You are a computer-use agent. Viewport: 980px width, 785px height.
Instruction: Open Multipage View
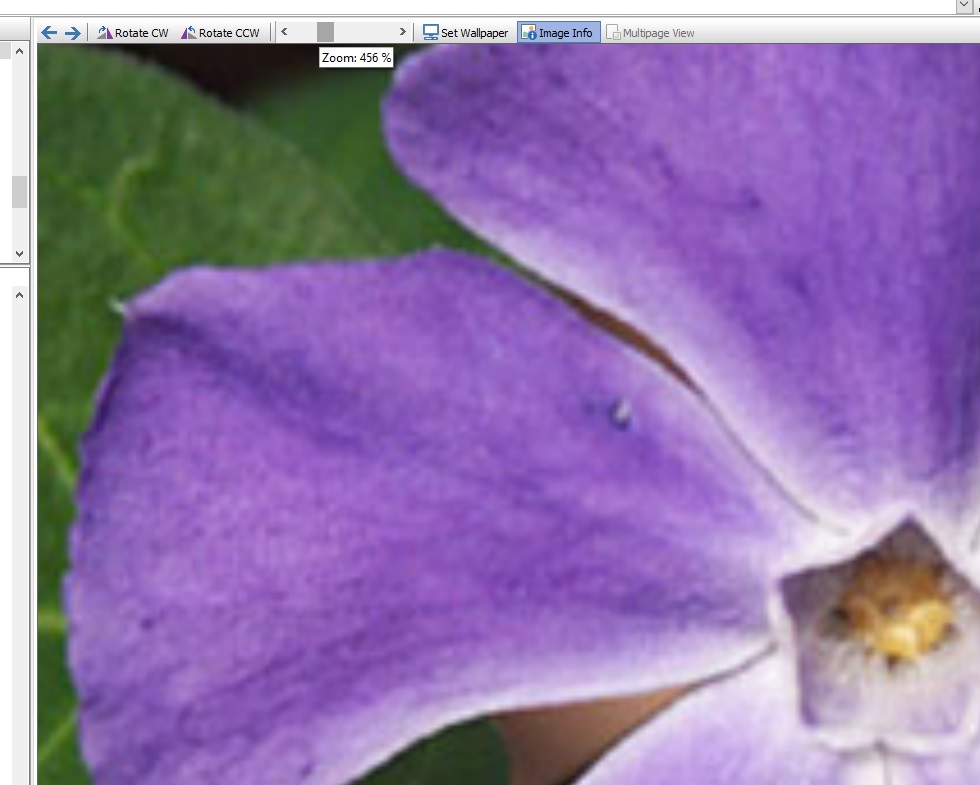point(650,32)
